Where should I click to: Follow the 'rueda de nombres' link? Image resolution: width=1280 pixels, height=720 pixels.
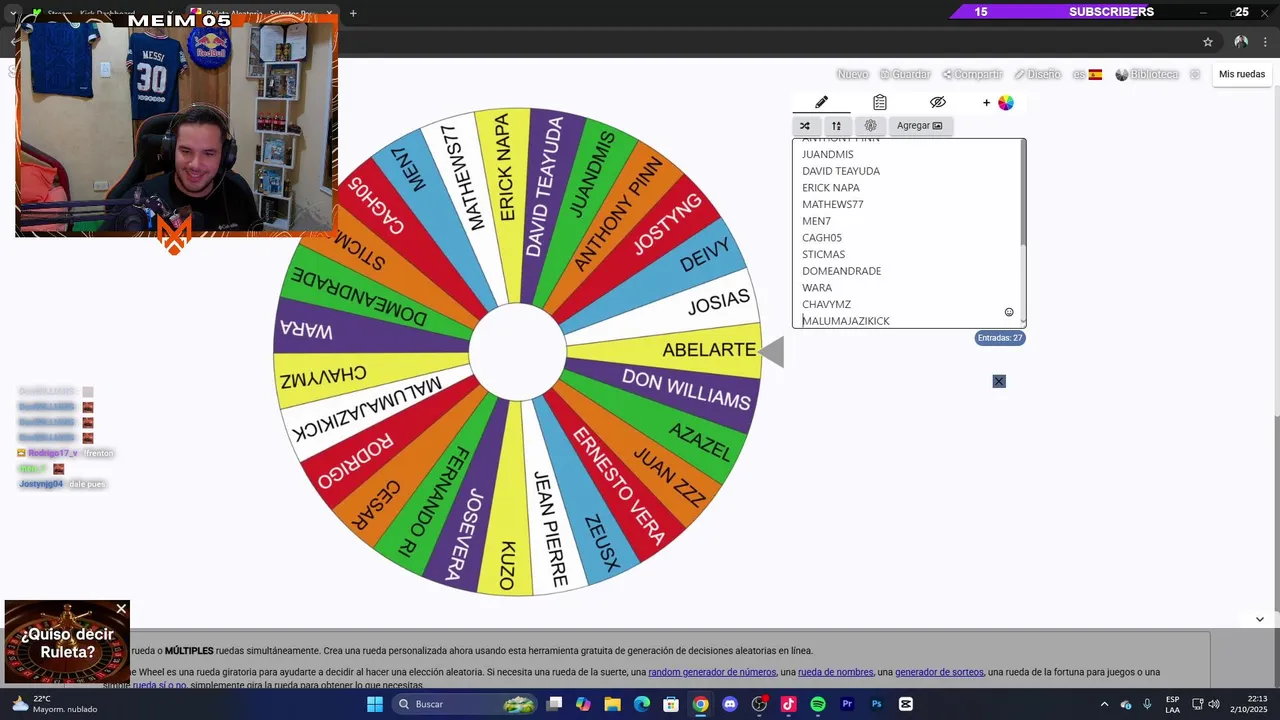(x=836, y=672)
